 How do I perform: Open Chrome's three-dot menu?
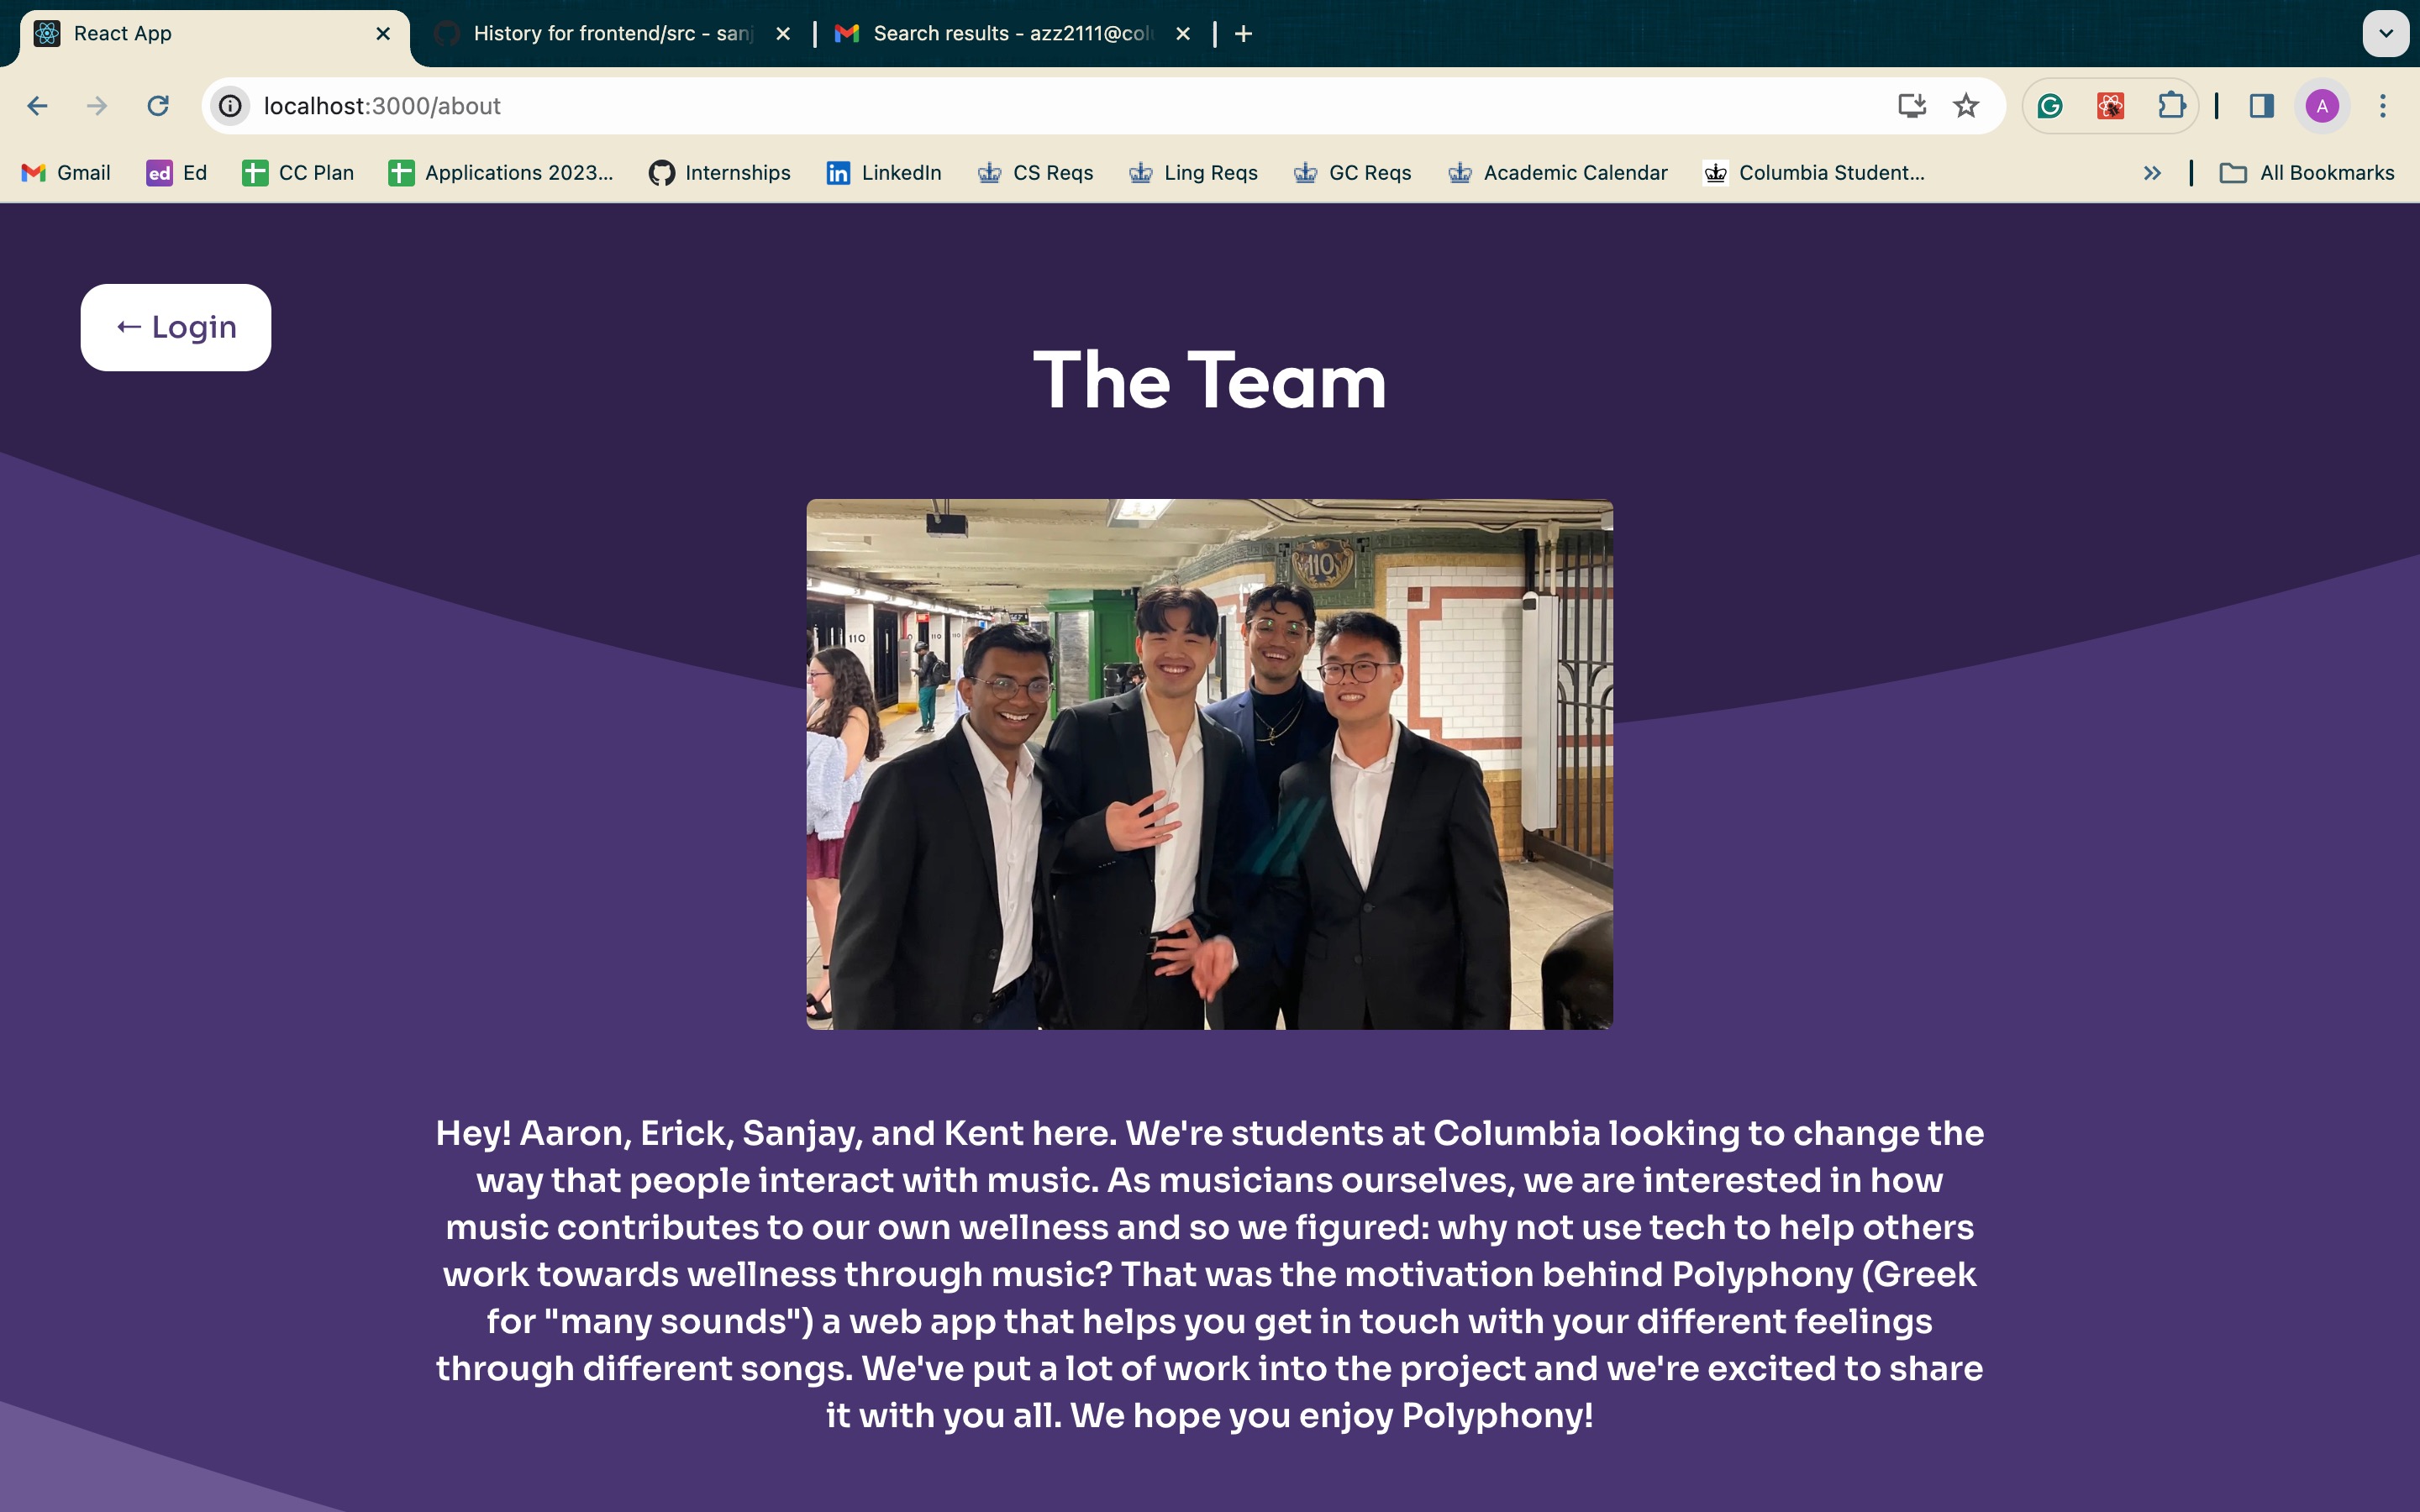[2383, 106]
